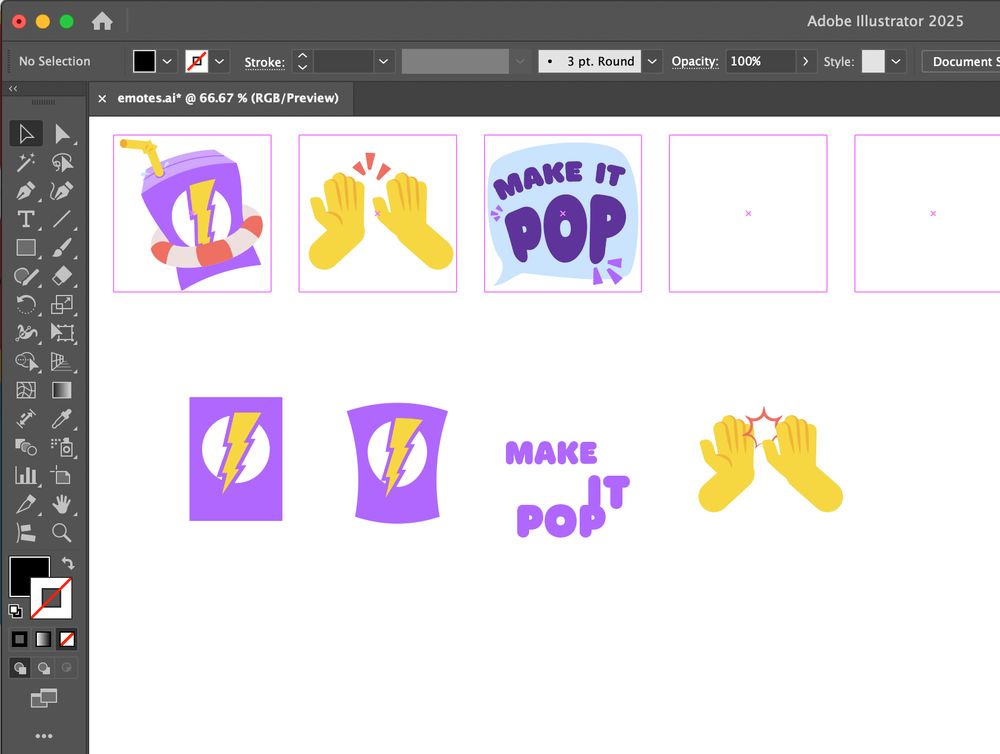Select the Rotate tool
The image size is (1000, 754).
[26, 304]
